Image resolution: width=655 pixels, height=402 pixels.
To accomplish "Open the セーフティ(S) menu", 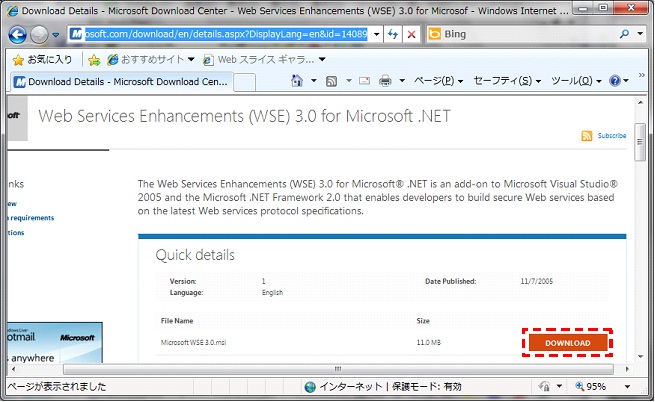I will pos(507,80).
